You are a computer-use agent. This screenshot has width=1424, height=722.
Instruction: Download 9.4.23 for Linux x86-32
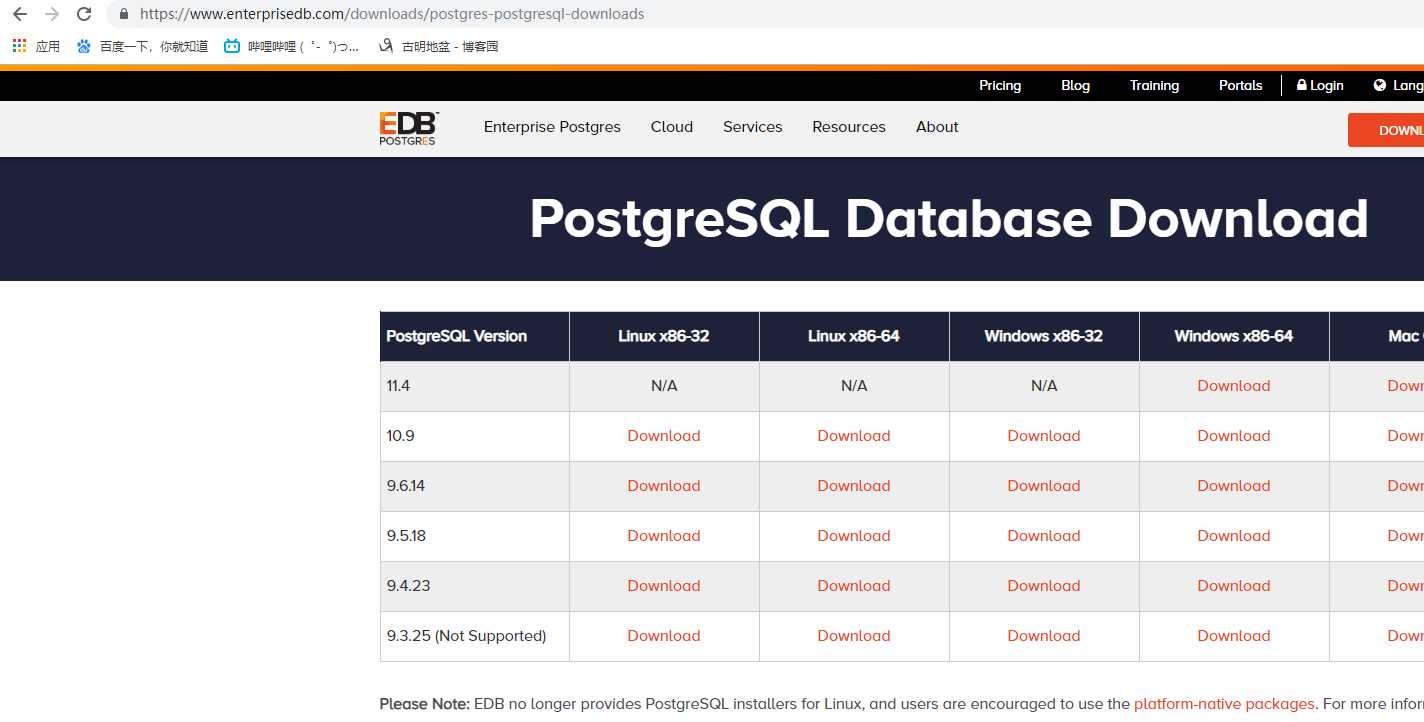664,586
